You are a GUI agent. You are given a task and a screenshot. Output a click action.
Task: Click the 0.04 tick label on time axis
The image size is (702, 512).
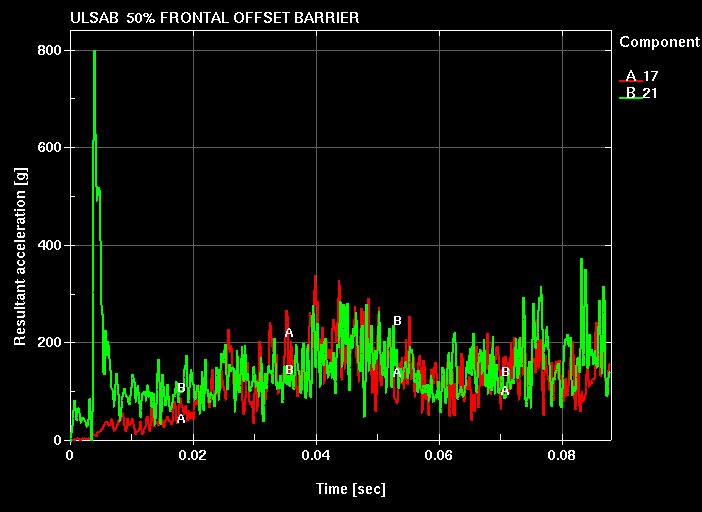pyautogui.click(x=316, y=454)
